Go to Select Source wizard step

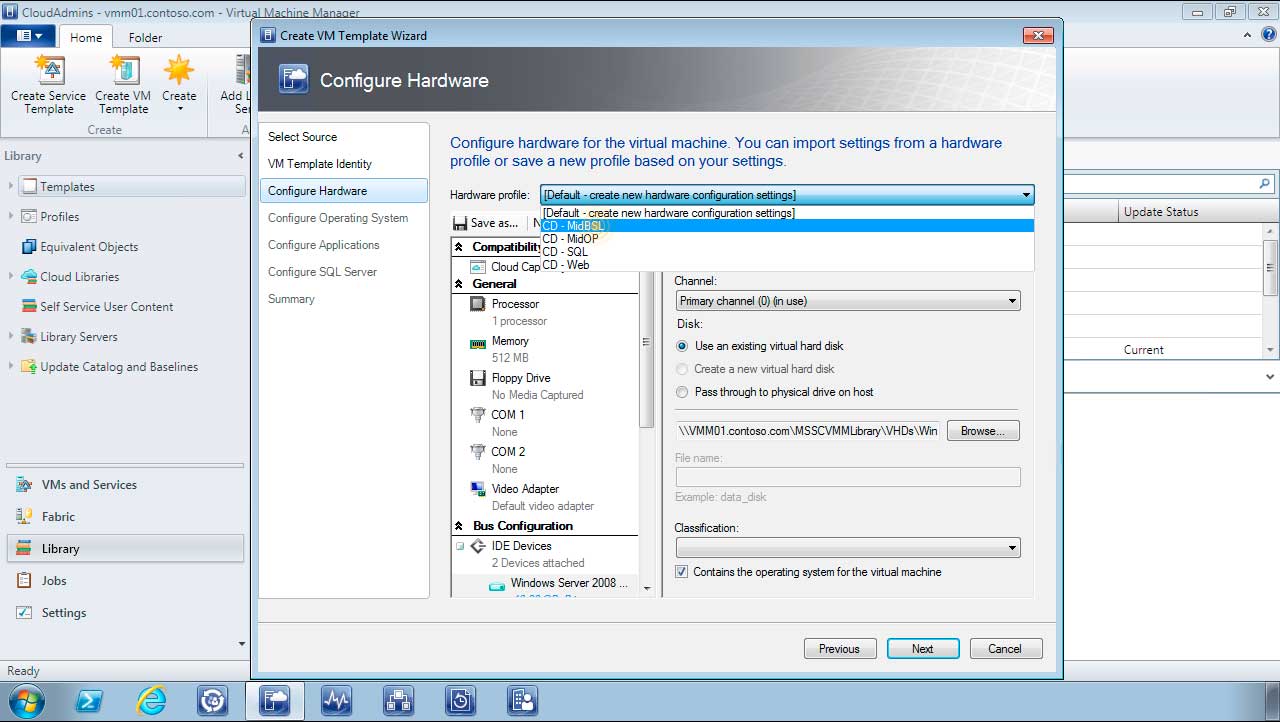tap(302, 137)
